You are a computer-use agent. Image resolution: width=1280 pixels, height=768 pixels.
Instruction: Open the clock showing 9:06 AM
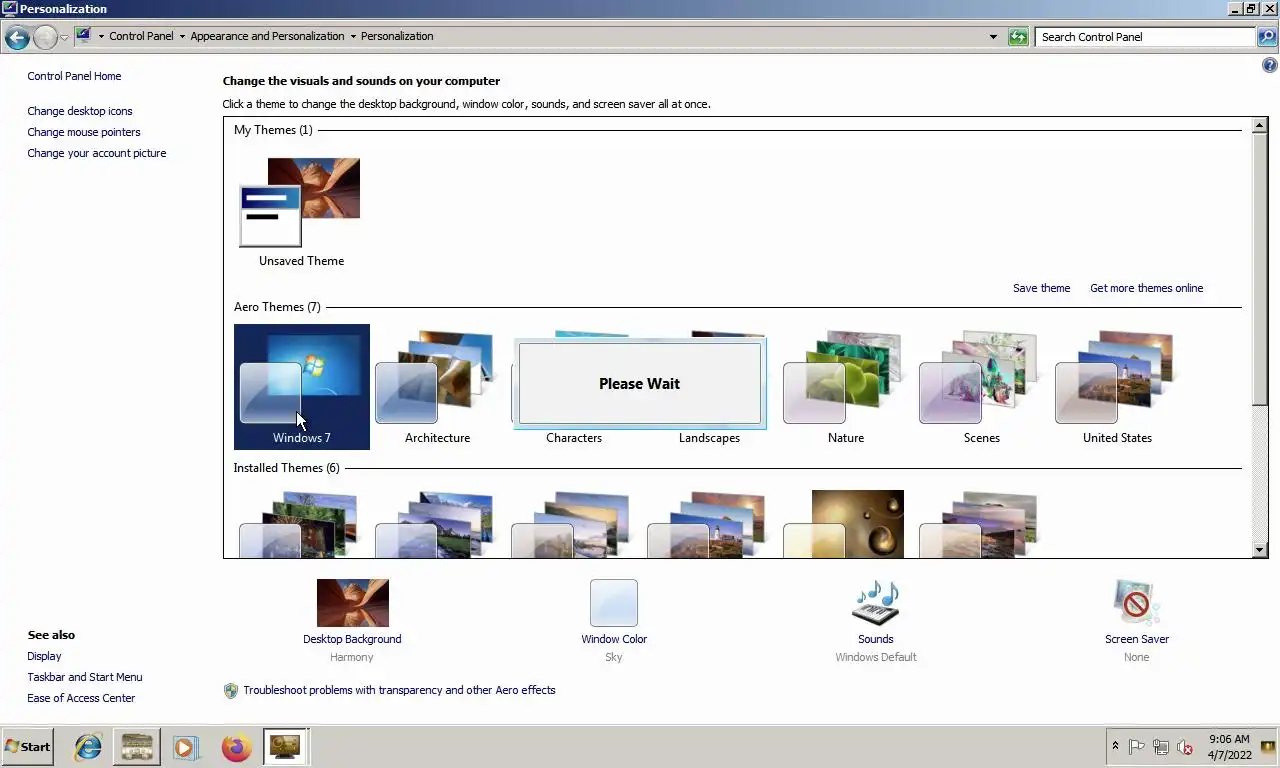[x=1229, y=747]
